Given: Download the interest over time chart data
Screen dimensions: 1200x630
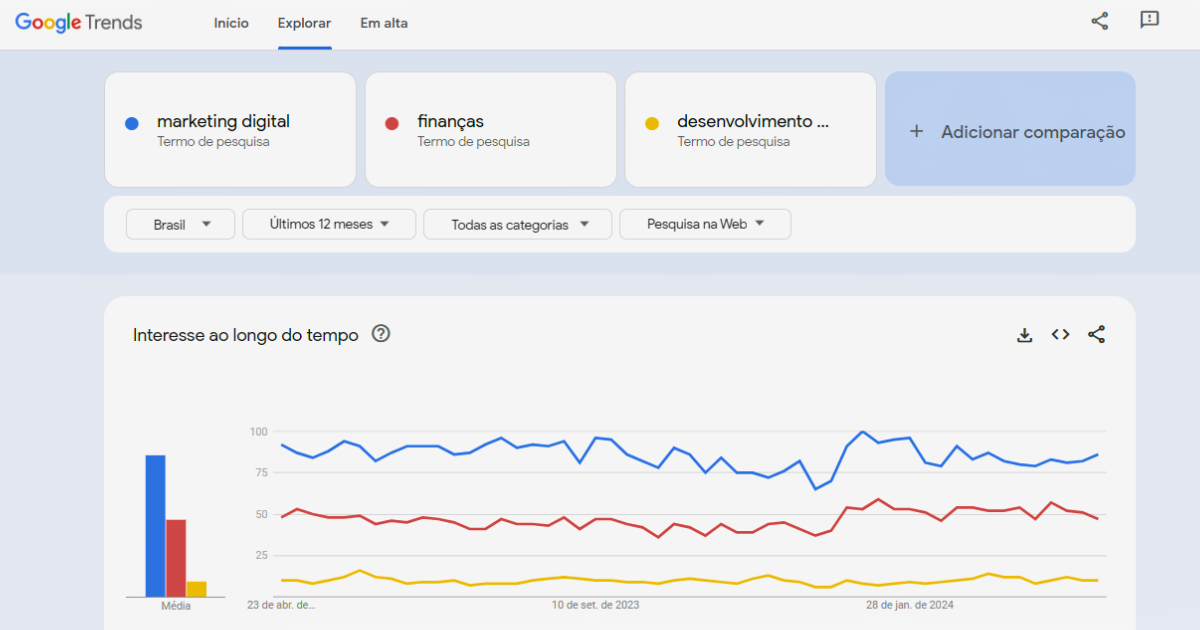Looking at the screenshot, I should coord(1024,334).
